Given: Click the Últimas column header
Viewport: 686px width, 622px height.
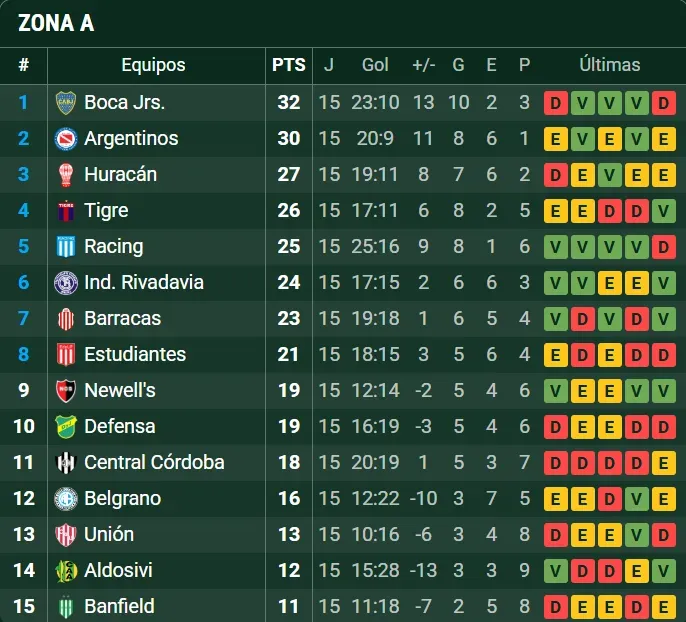Looking at the screenshot, I should click(609, 65).
